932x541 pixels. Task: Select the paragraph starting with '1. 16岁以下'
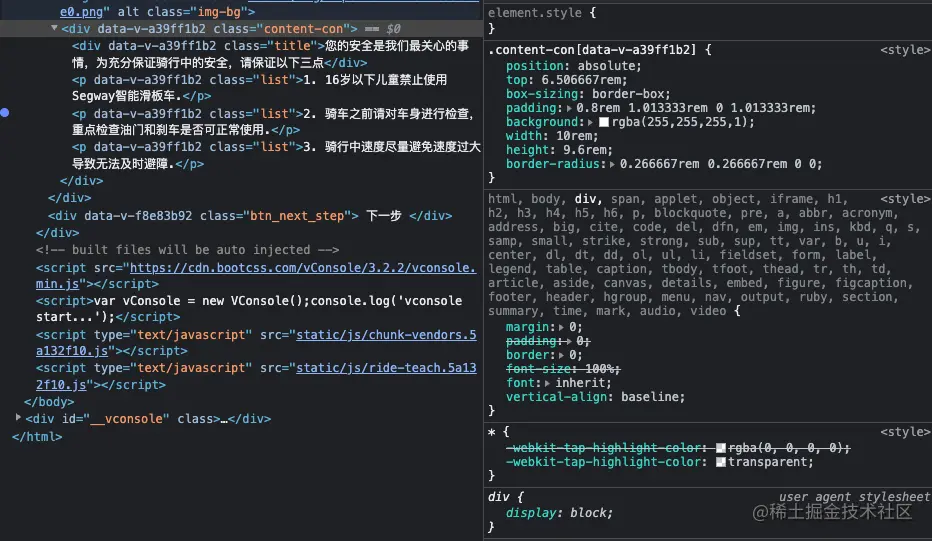pos(260,87)
